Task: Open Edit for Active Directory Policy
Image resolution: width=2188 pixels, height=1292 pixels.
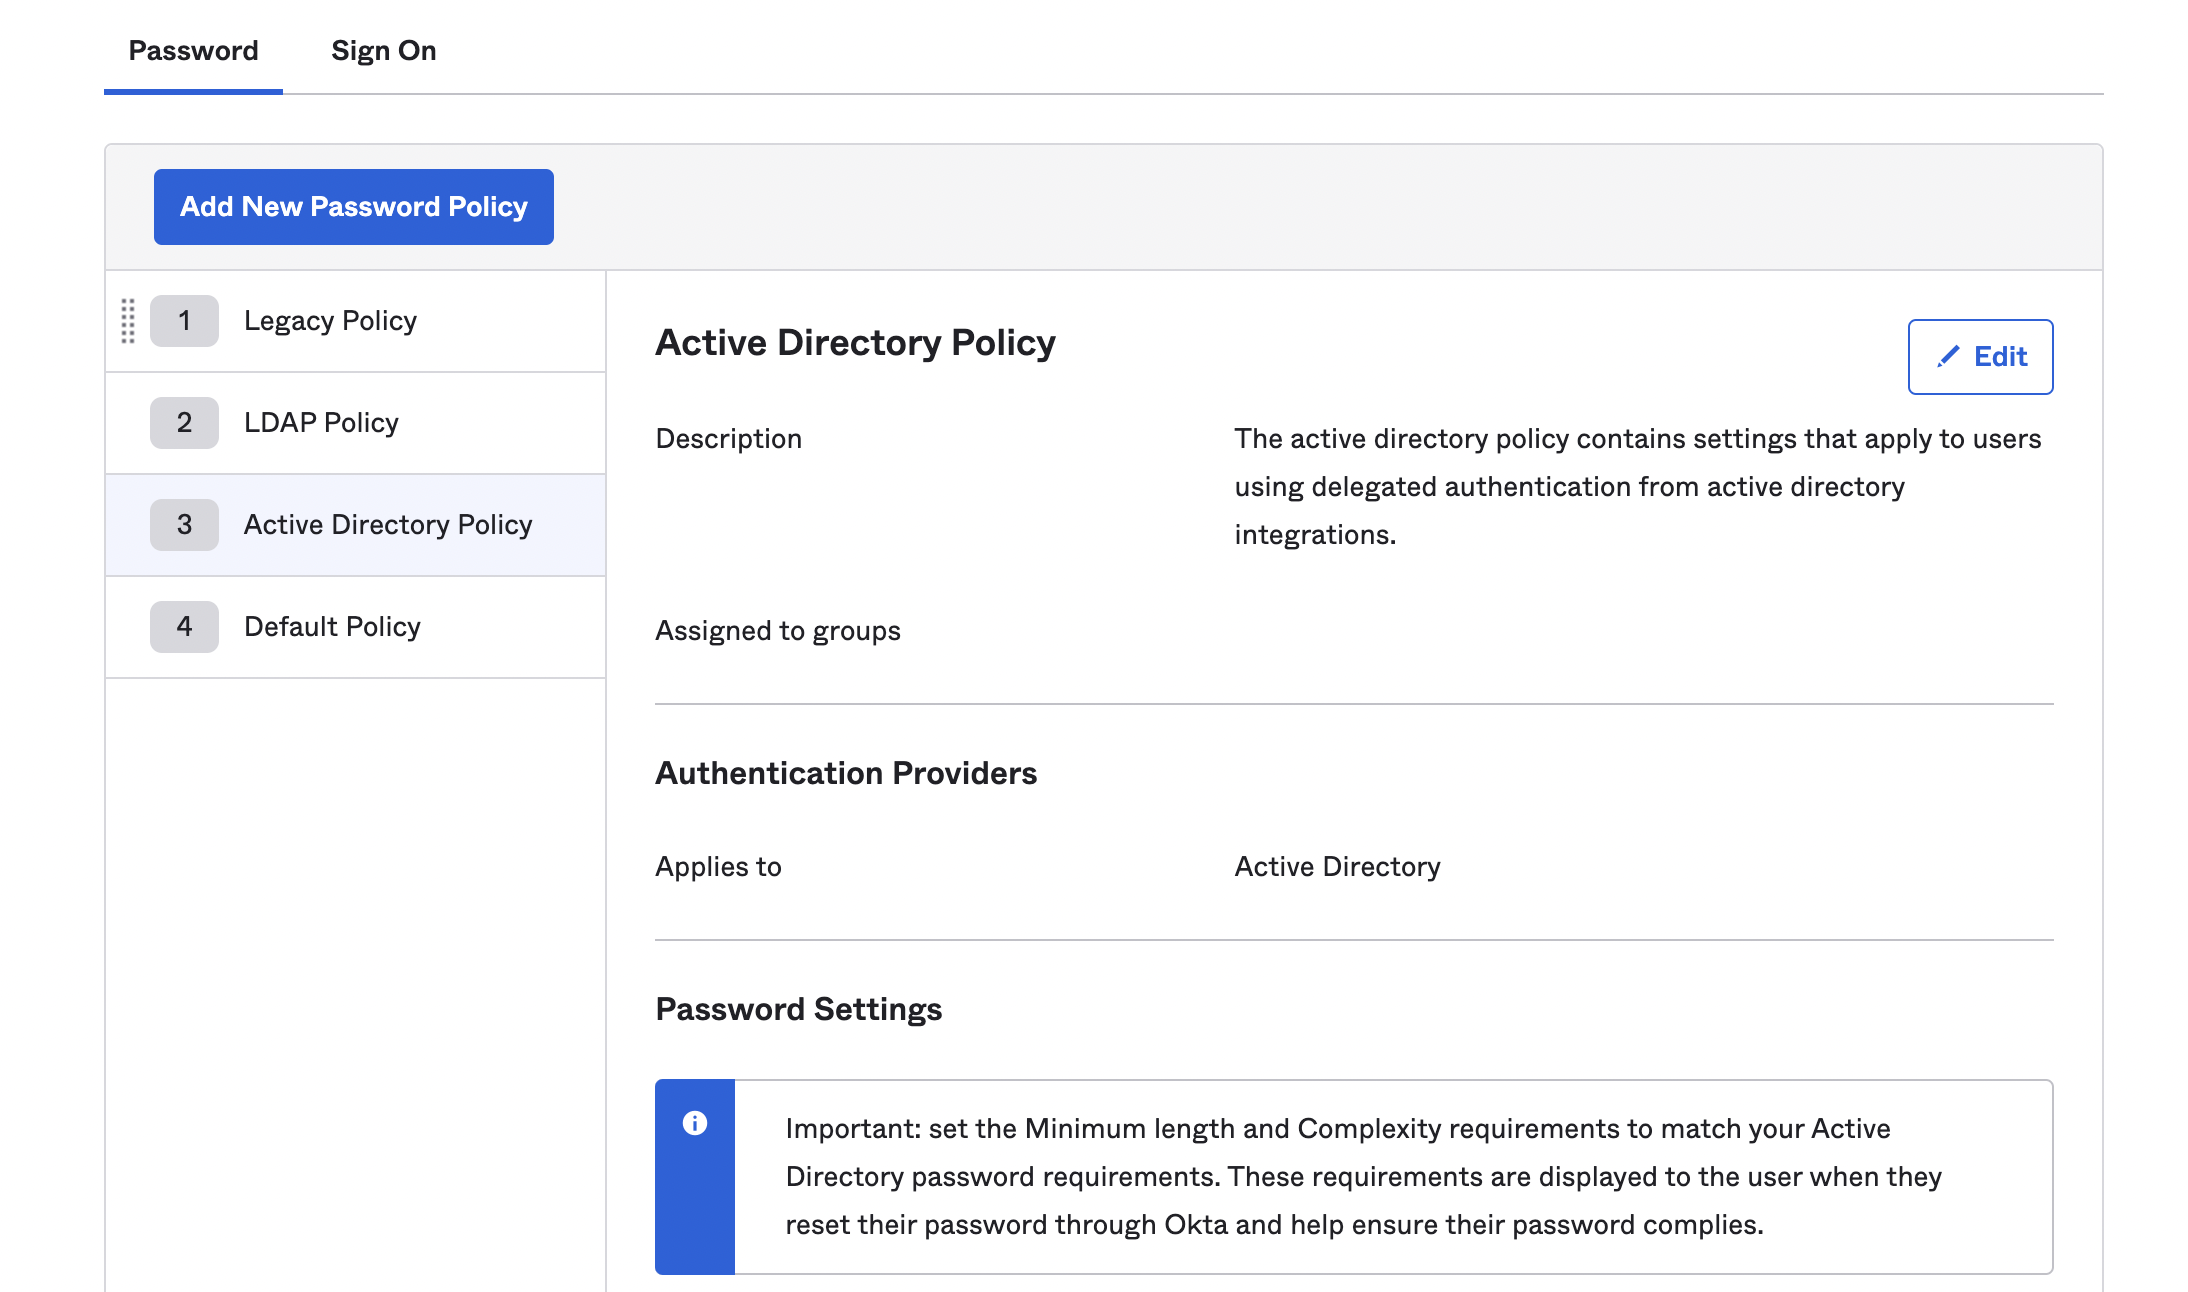Action: coord(1980,356)
